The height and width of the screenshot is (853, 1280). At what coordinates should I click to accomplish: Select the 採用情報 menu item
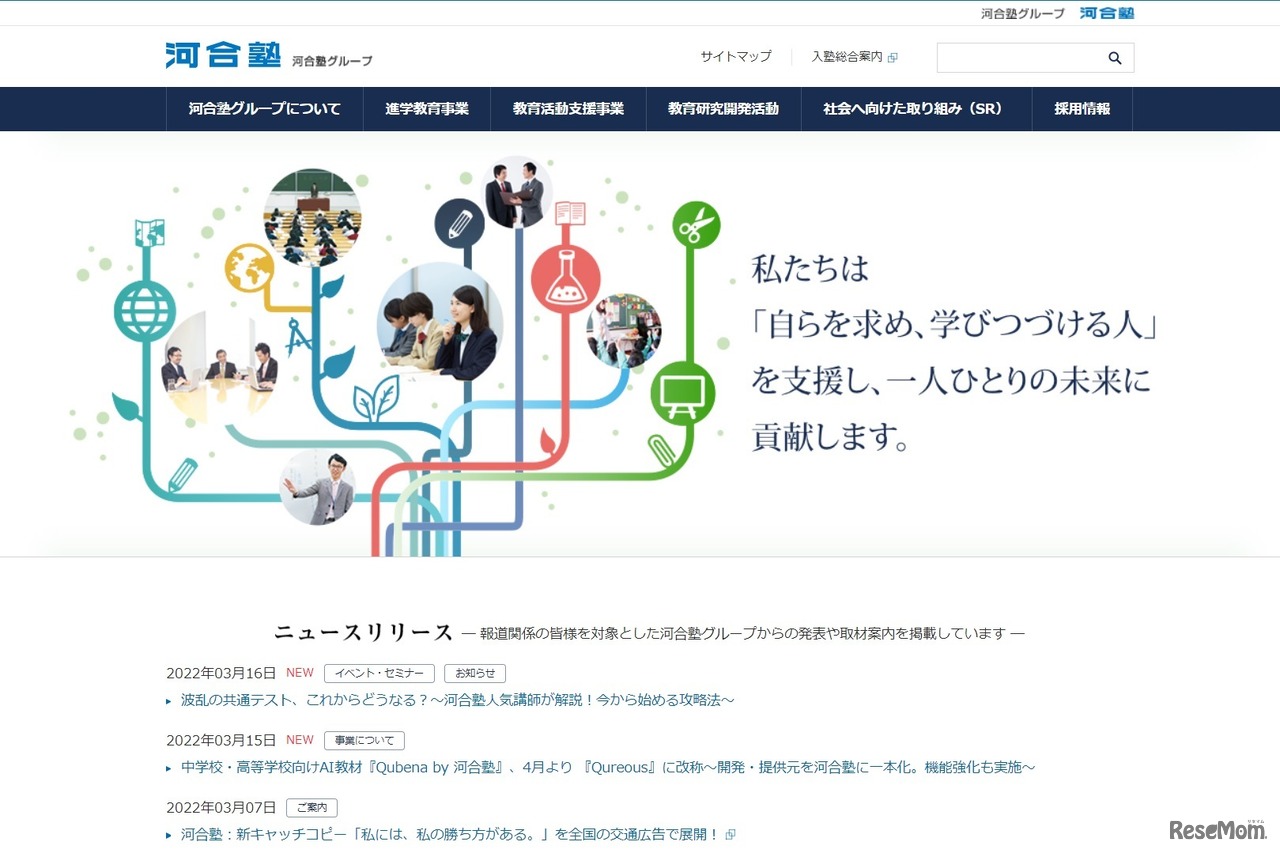1081,109
